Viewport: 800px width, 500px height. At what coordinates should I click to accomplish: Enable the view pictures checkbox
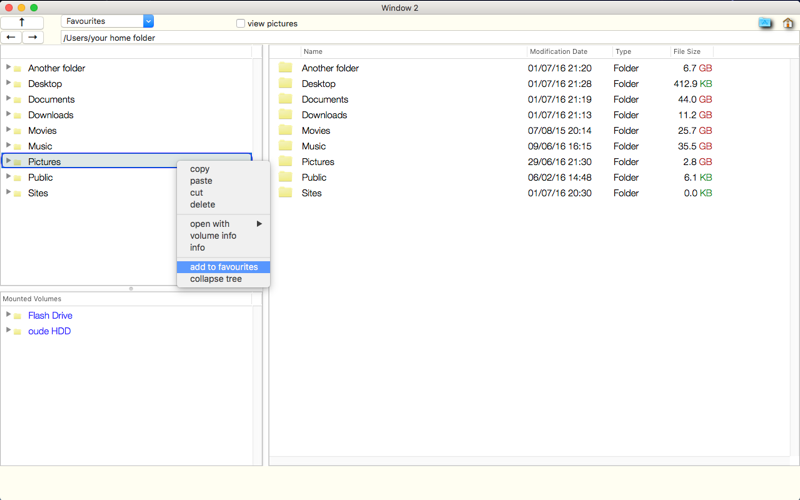pos(240,23)
